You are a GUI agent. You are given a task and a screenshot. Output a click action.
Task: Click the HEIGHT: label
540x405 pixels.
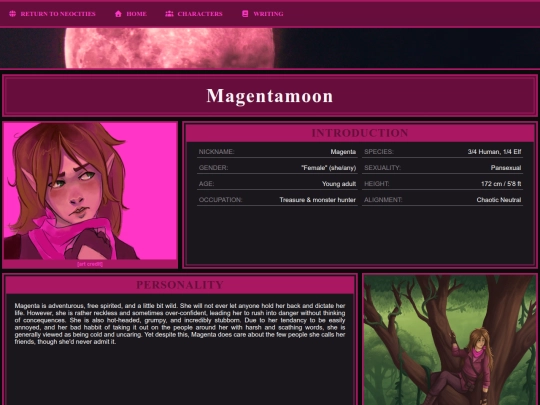tap(376, 184)
